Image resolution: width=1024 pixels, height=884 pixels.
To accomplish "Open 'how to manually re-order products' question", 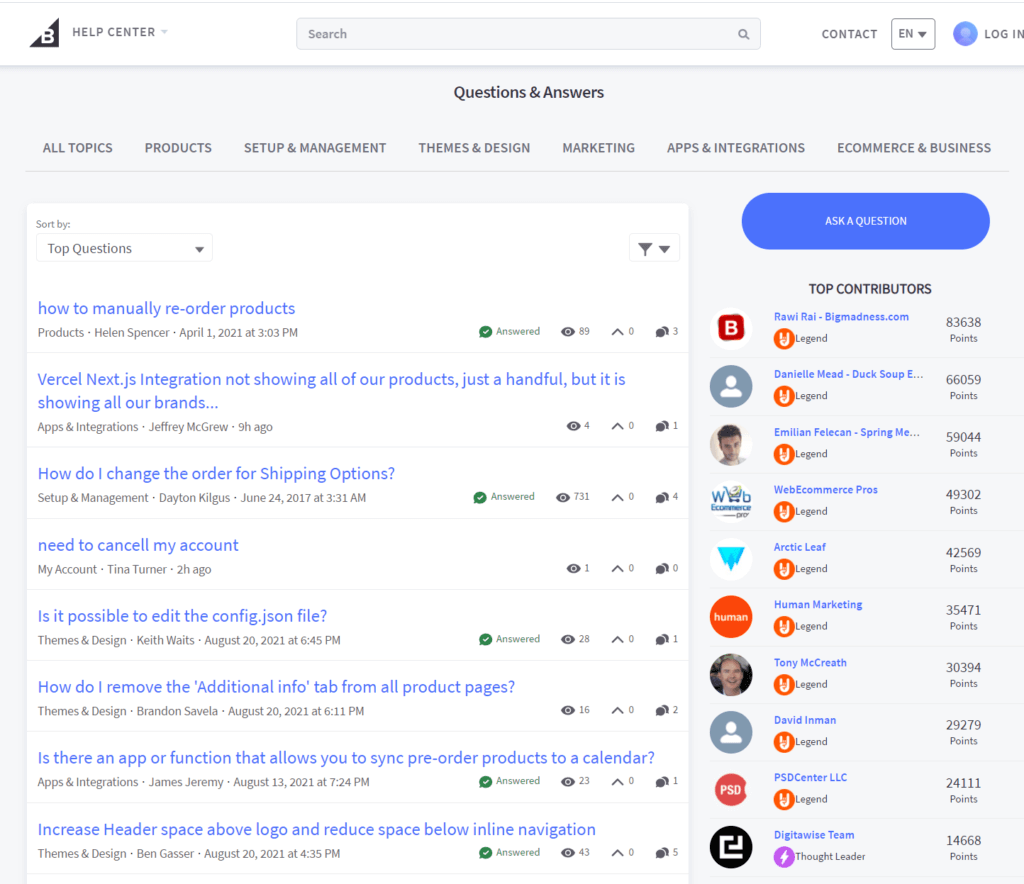I will pos(167,308).
